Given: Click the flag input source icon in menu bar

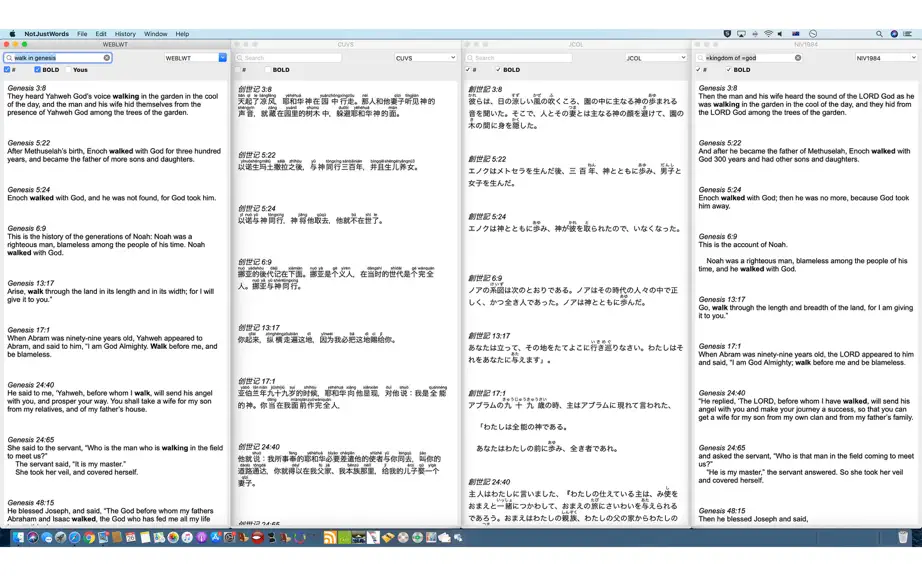Looking at the screenshot, I should click(x=796, y=34).
